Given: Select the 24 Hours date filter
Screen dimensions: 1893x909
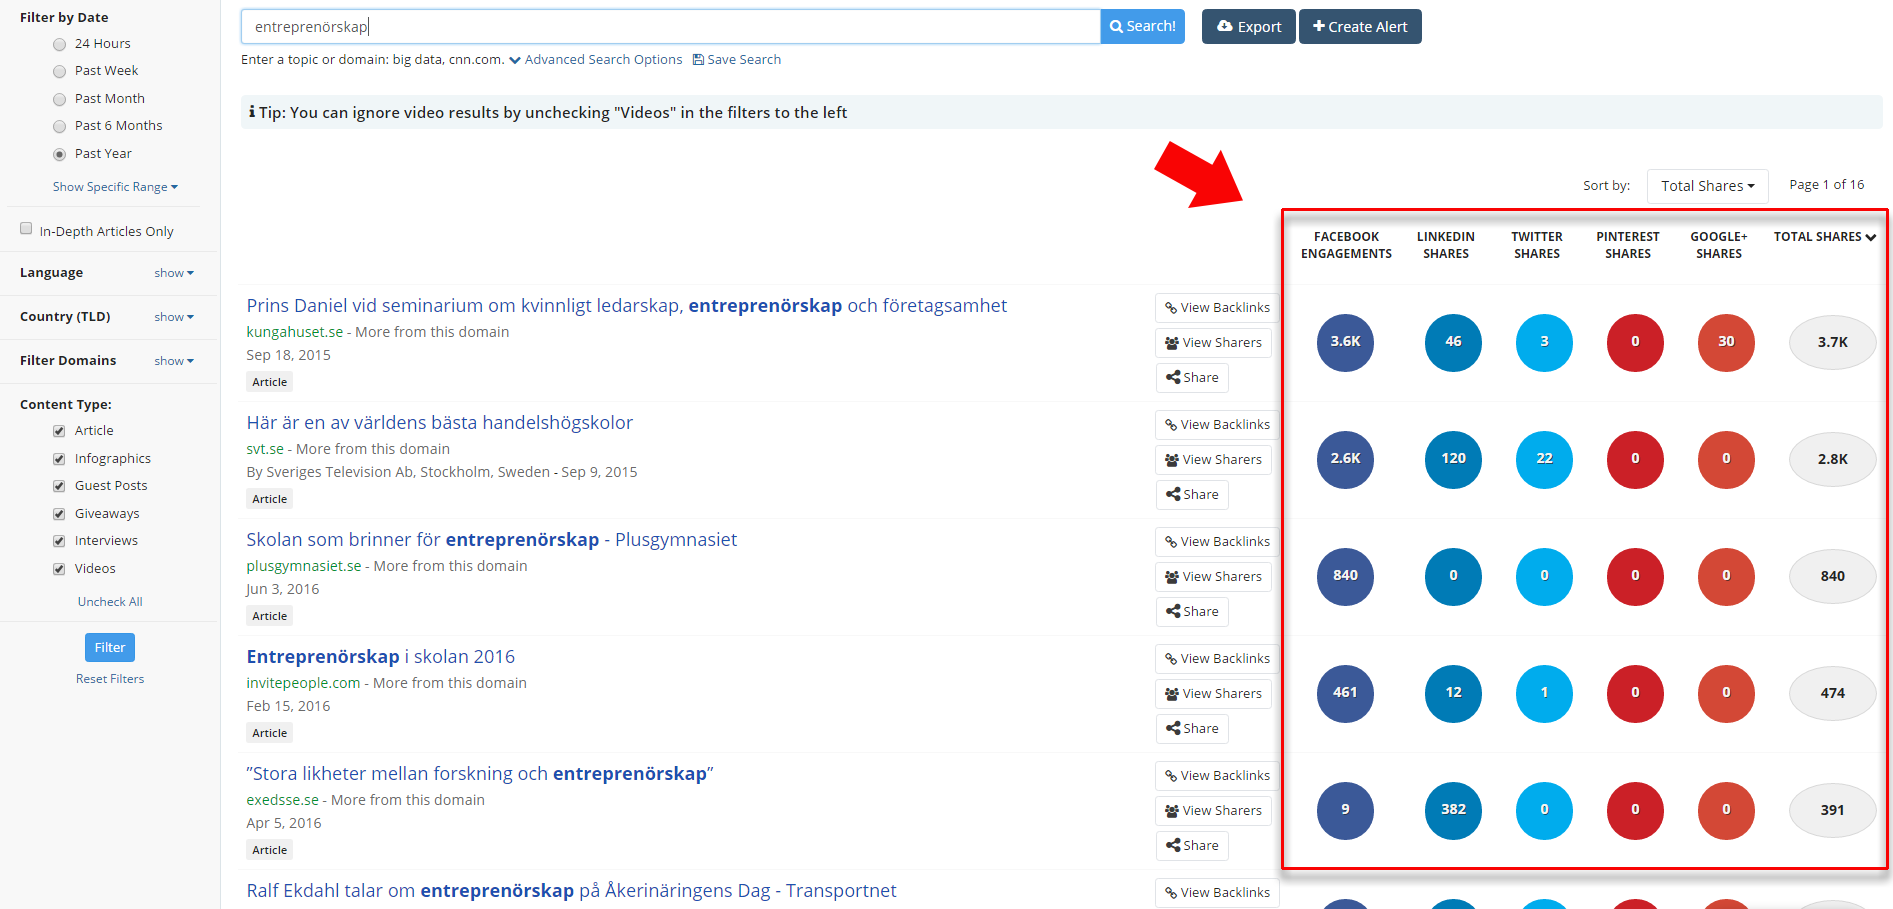Looking at the screenshot, I should point(60,44).
